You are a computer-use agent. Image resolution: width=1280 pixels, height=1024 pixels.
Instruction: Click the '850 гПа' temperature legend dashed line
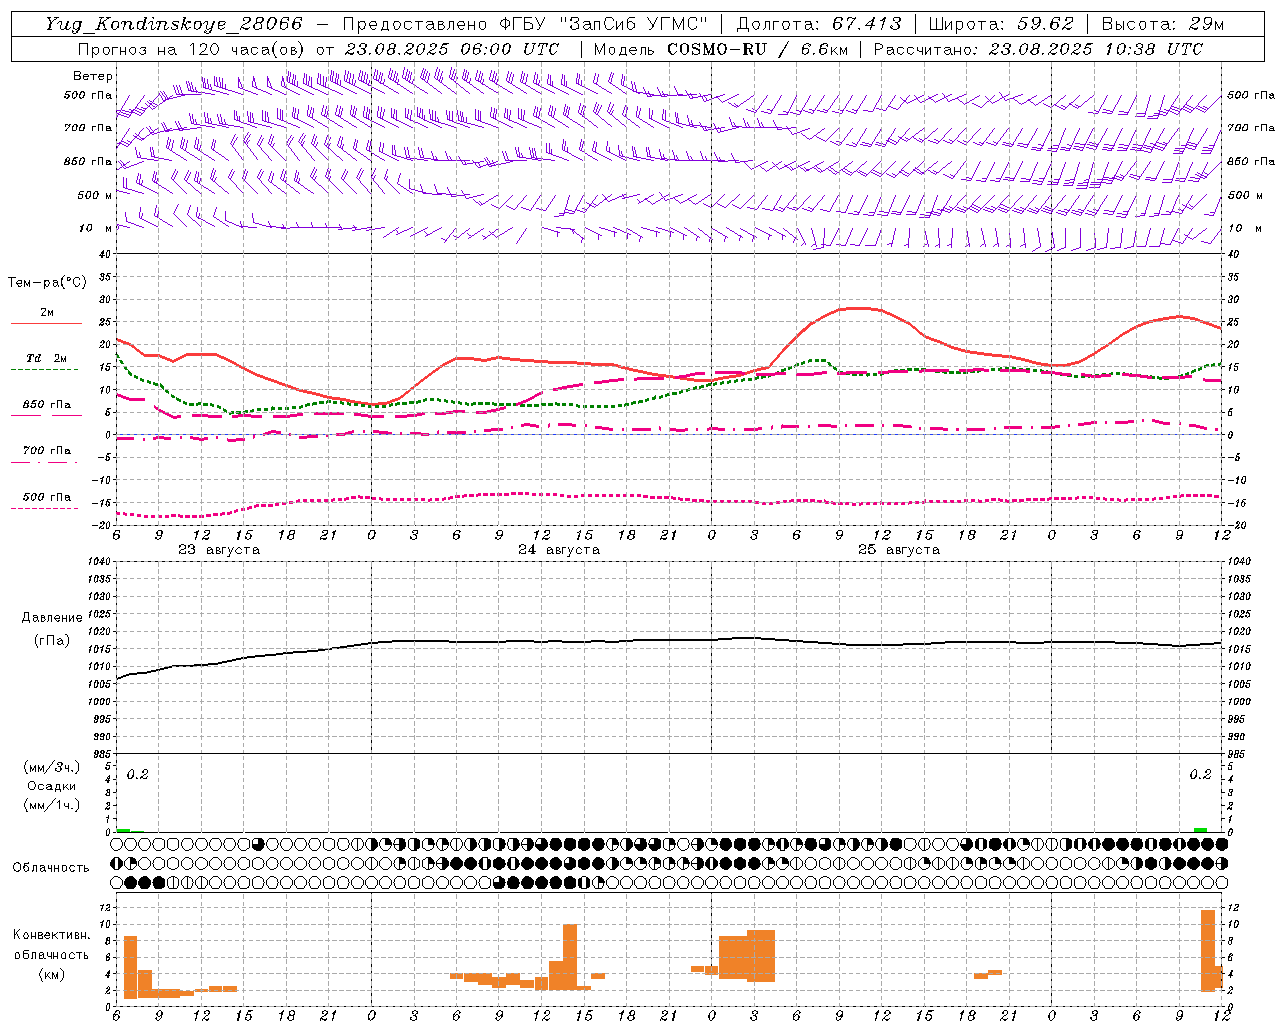tap(44, 415)
